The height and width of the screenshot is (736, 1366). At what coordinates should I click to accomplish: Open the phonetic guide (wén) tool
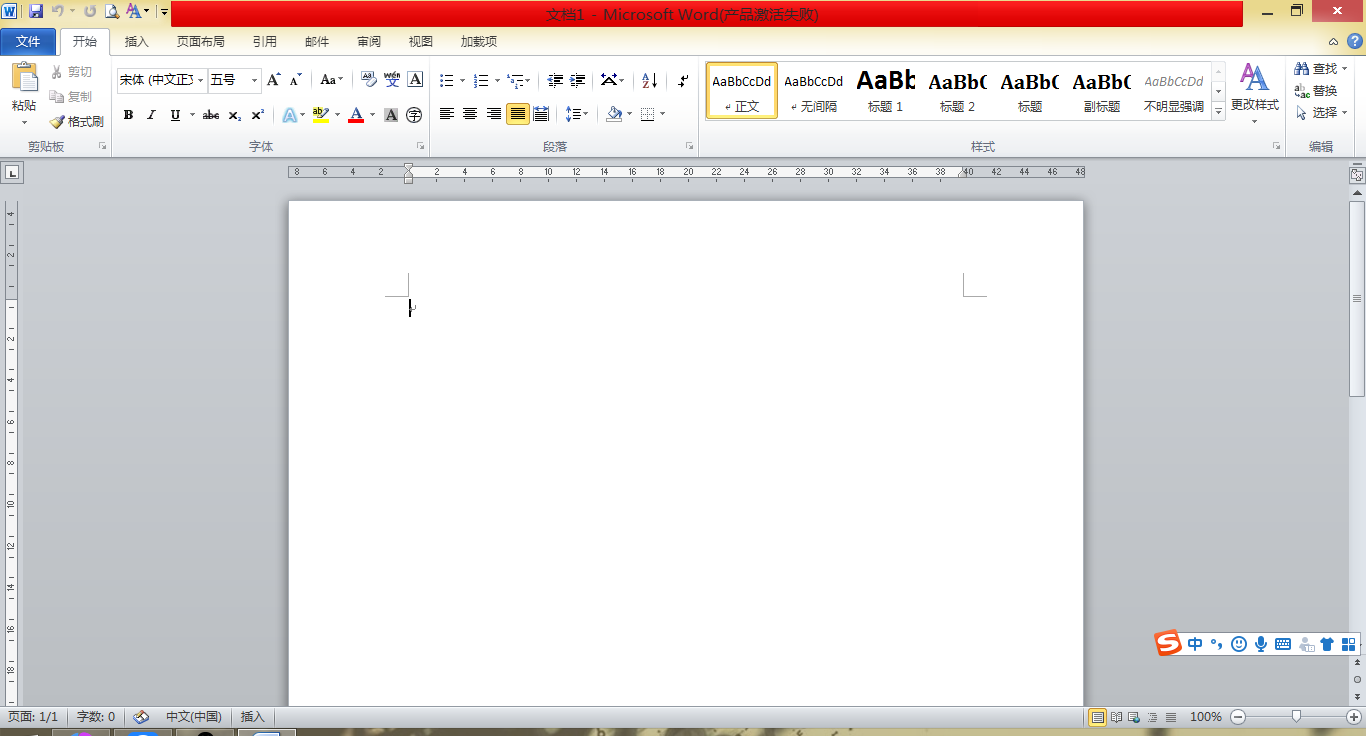[x=392, y=80]
